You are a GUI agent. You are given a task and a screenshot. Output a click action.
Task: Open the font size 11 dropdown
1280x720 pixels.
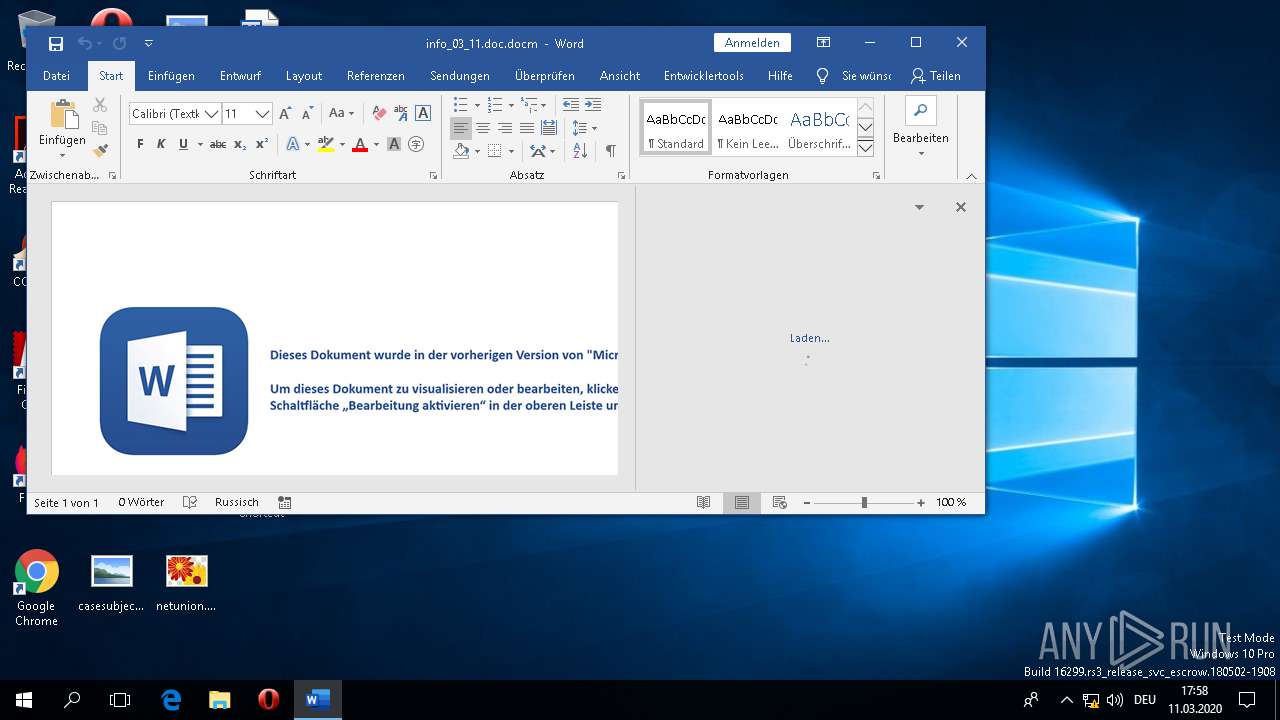(x=263, y=114)
